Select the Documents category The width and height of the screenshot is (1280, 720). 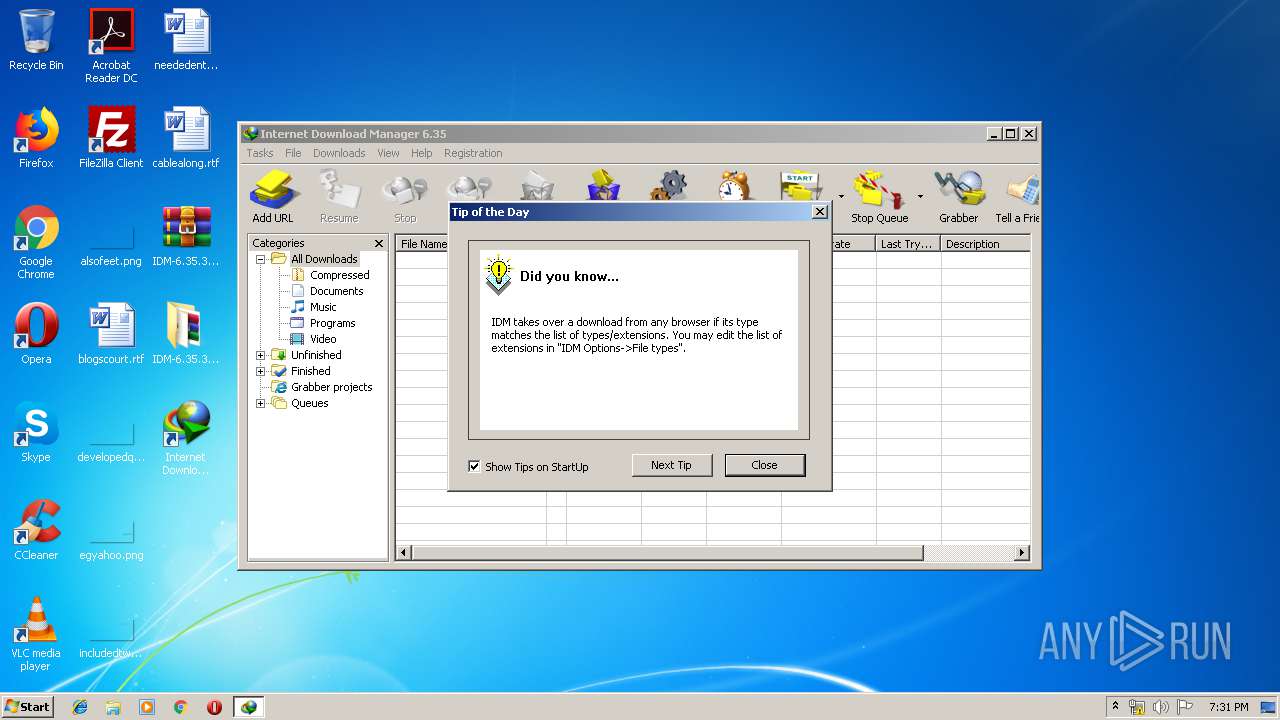336,291
